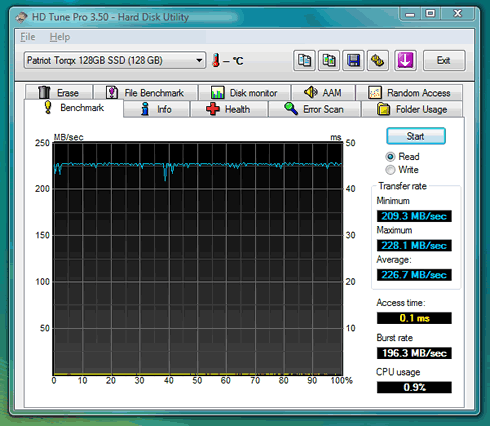Screen dimensions: 490x426
Task: Open the options wrench icon
Action: coord(378,61)
